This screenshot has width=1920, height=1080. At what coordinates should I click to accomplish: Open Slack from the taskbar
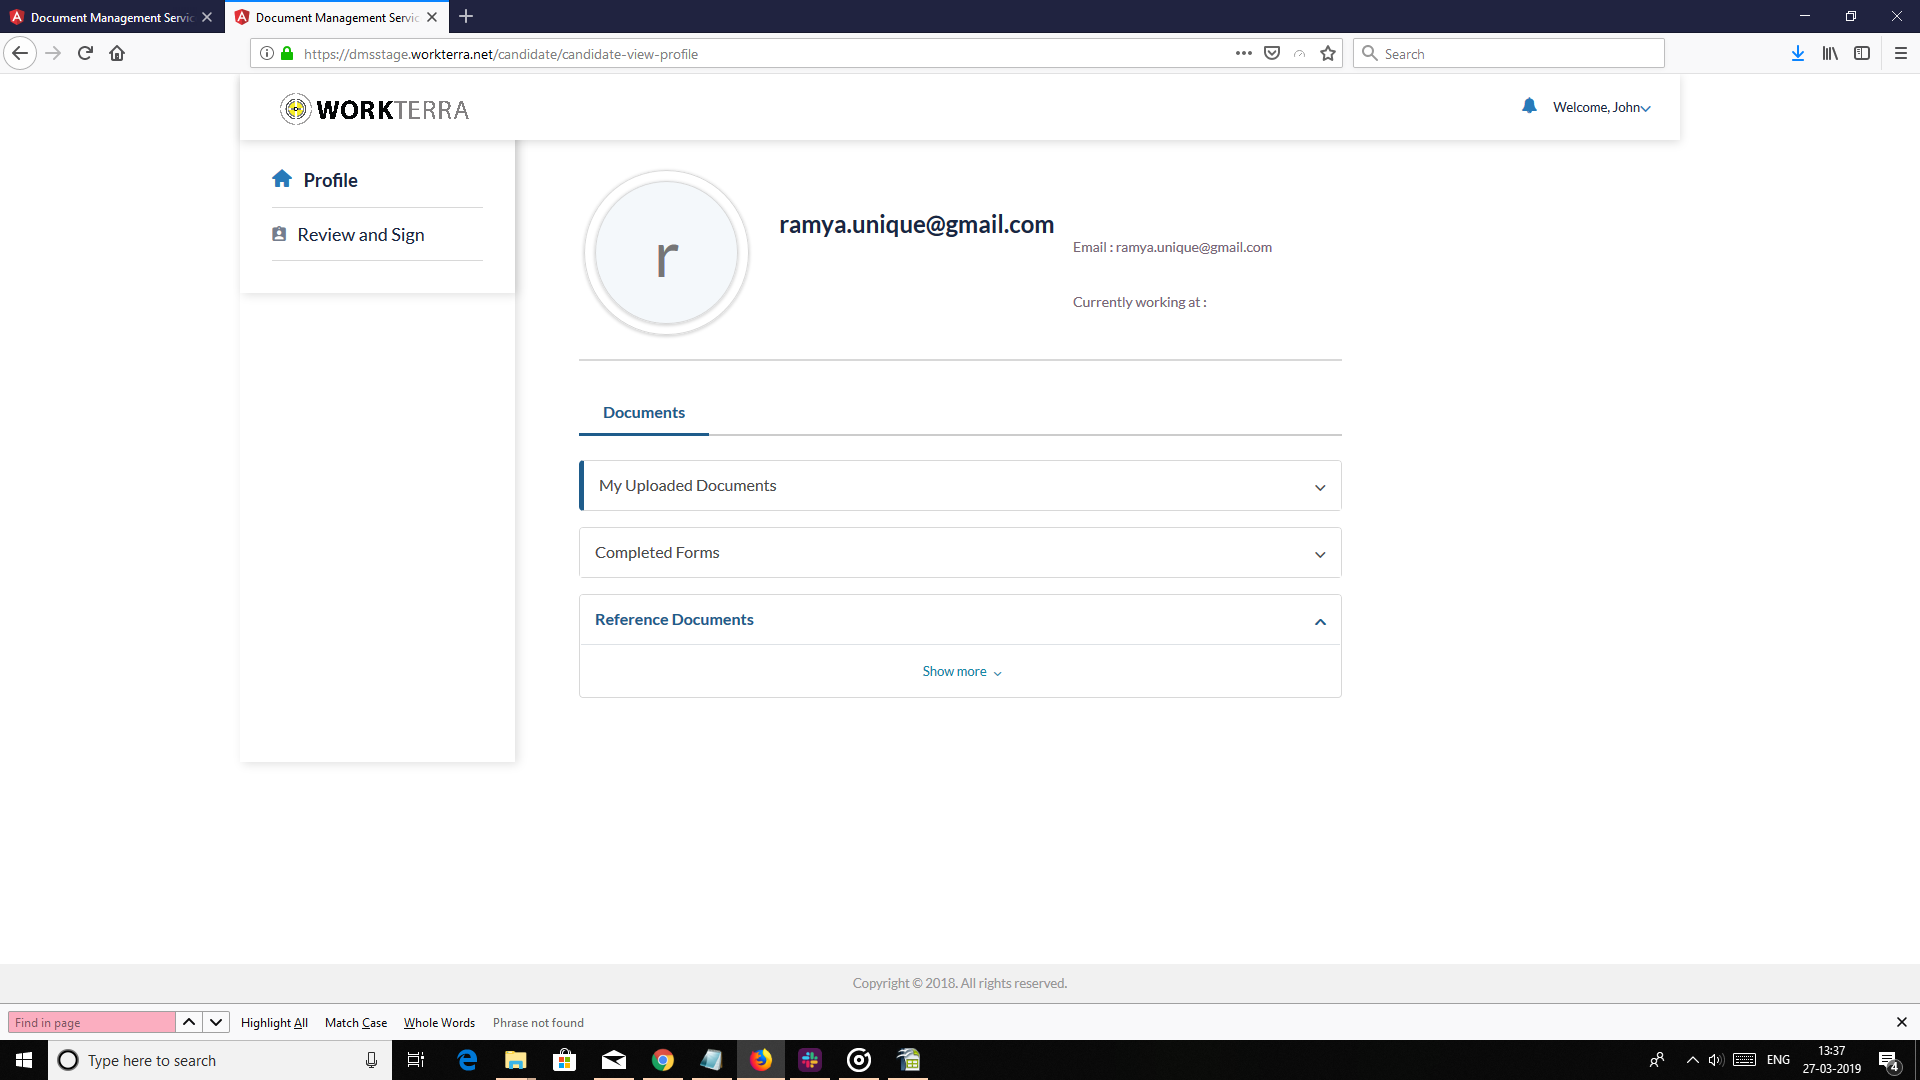click(810, 1060)
